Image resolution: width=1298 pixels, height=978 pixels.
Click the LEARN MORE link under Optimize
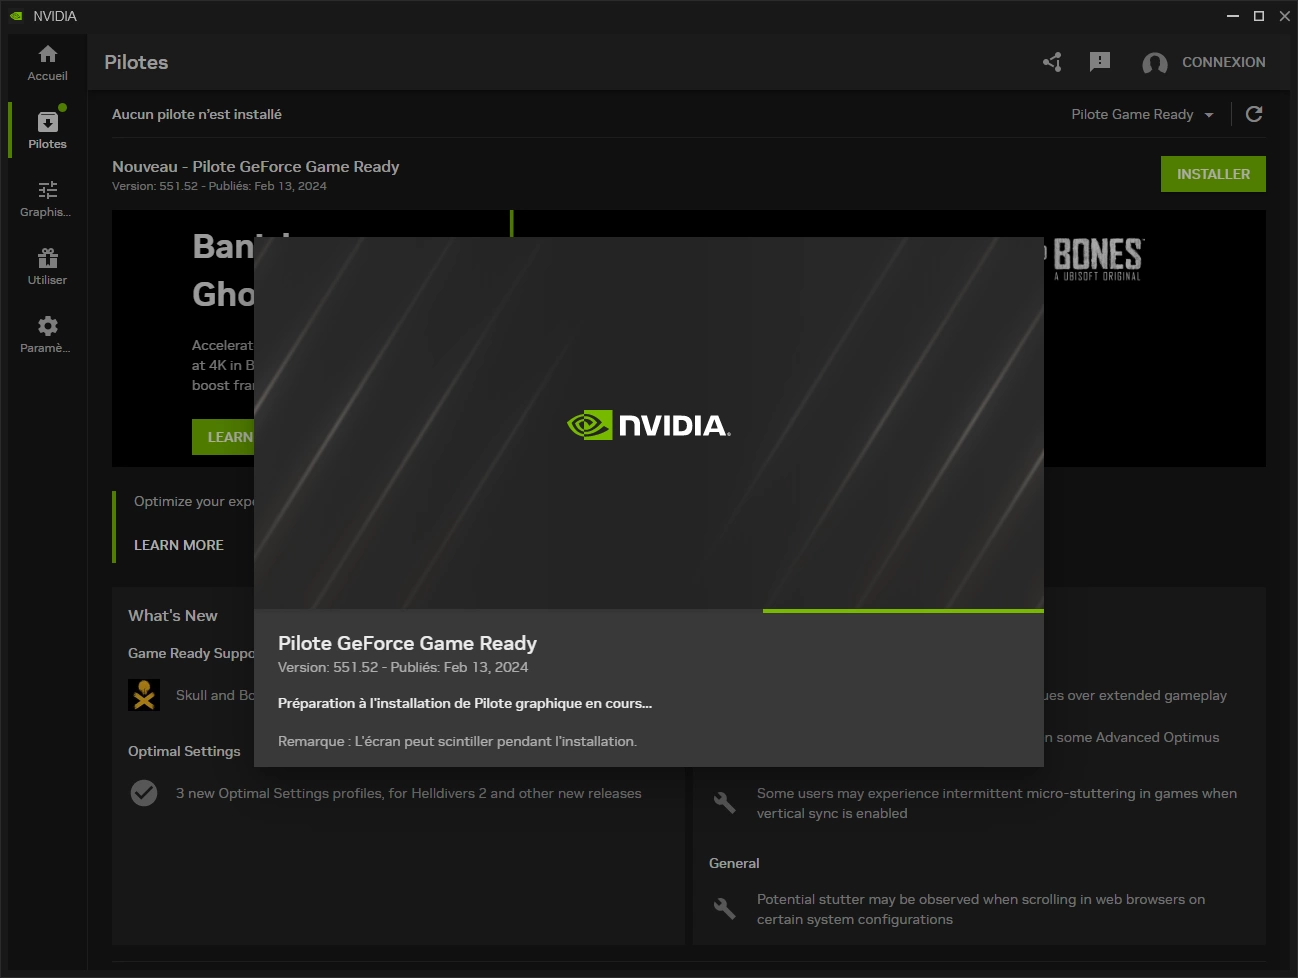(179, 545)
